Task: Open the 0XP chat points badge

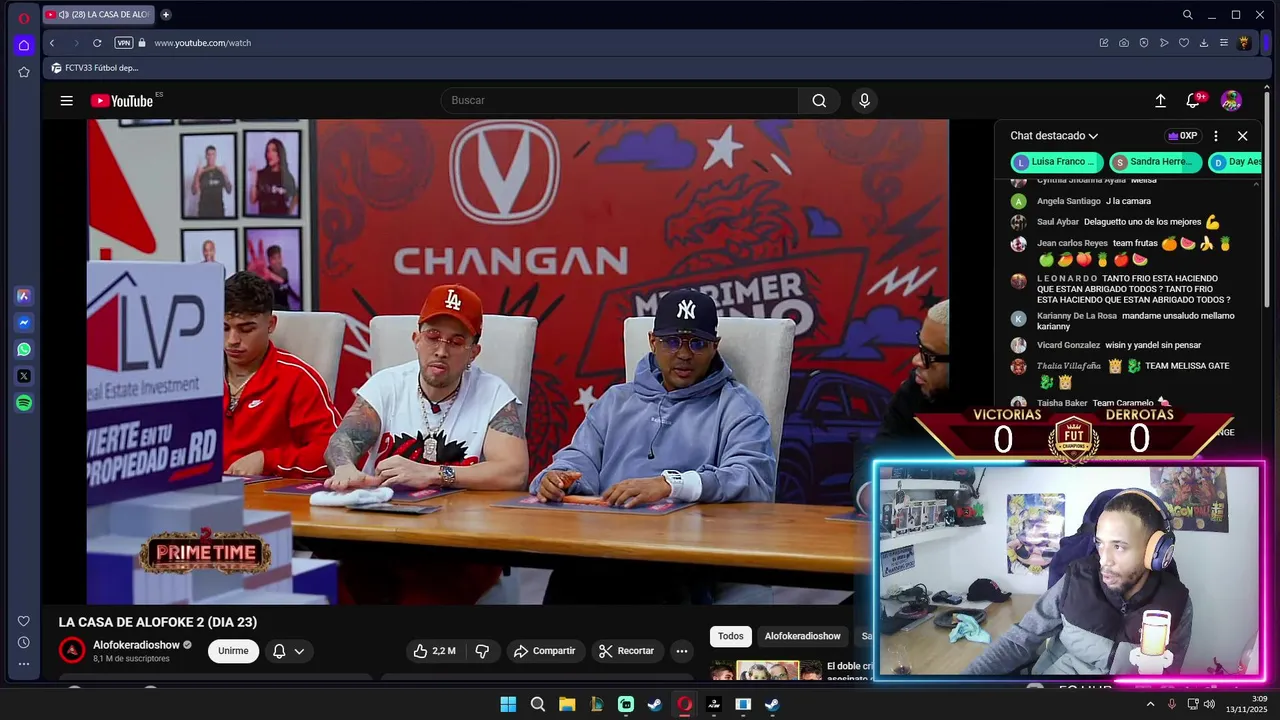Action: [1182, 136]
